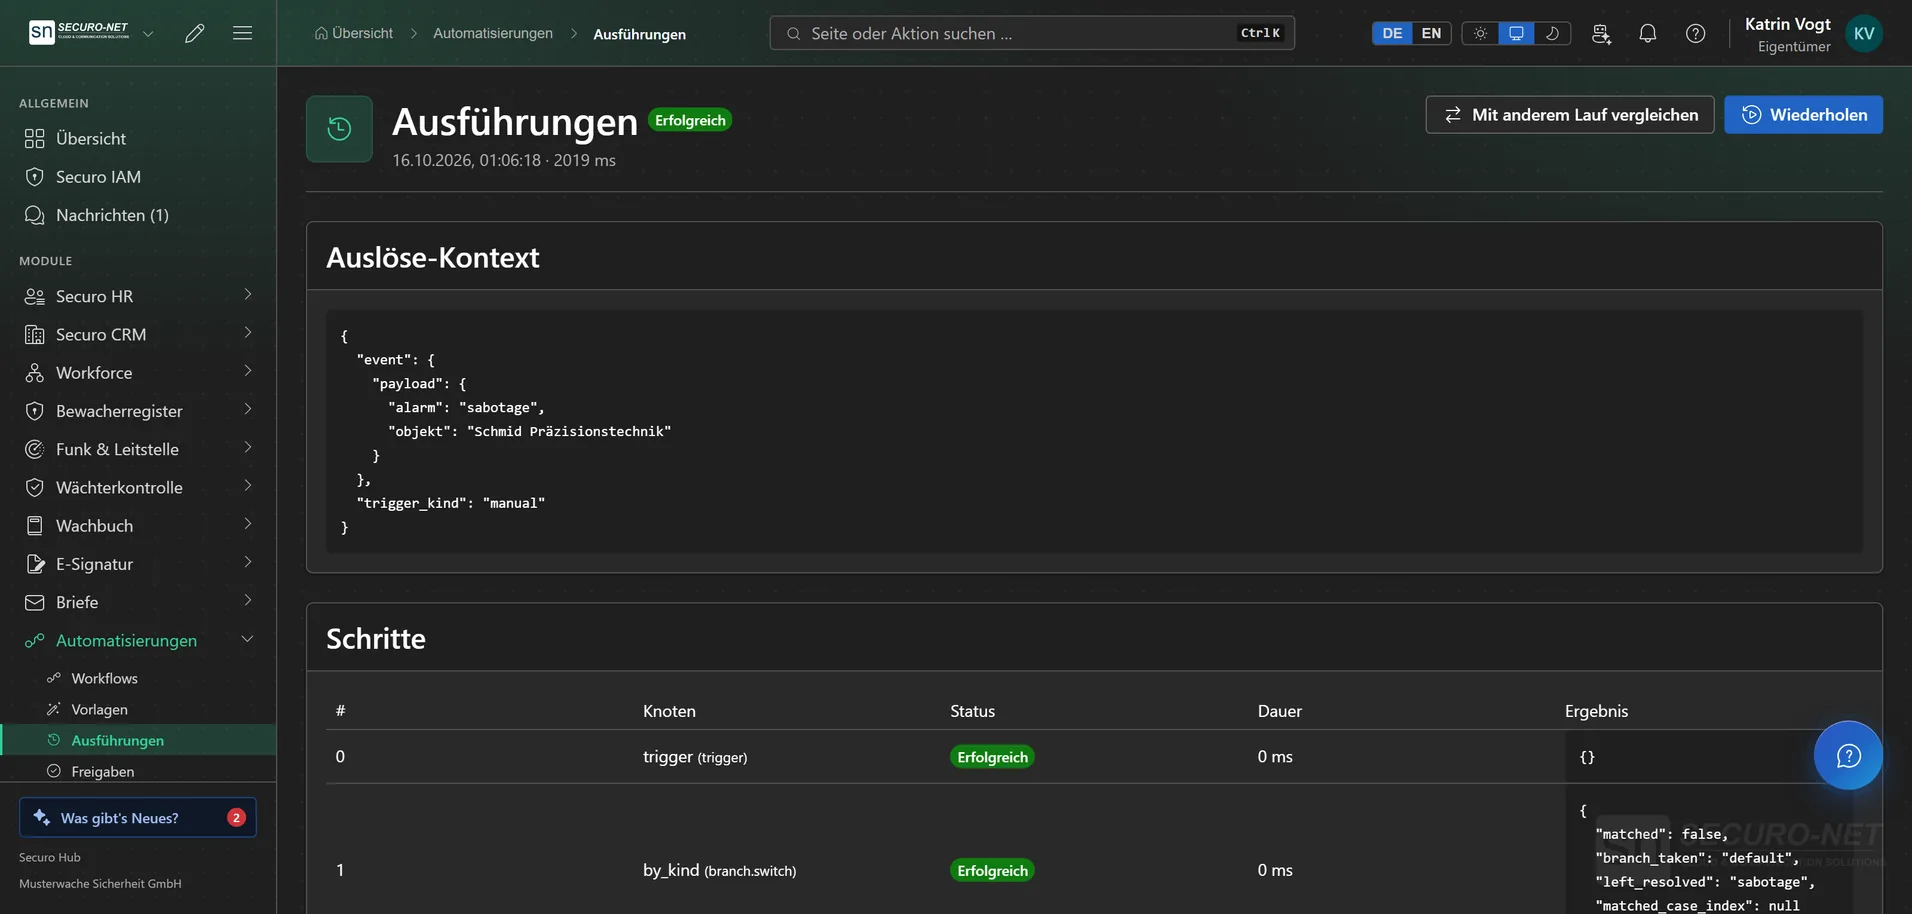This screenshot has height=914, width=1912.
Task: Open notifications bell
Action: [1648, 33]
